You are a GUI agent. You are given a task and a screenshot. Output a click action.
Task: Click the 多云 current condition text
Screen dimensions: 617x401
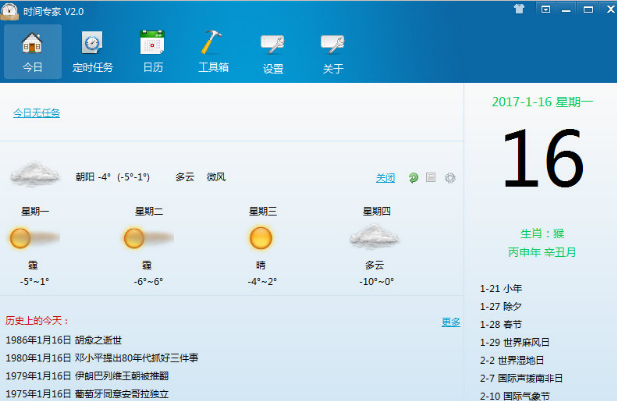click(x=185, y=177)
